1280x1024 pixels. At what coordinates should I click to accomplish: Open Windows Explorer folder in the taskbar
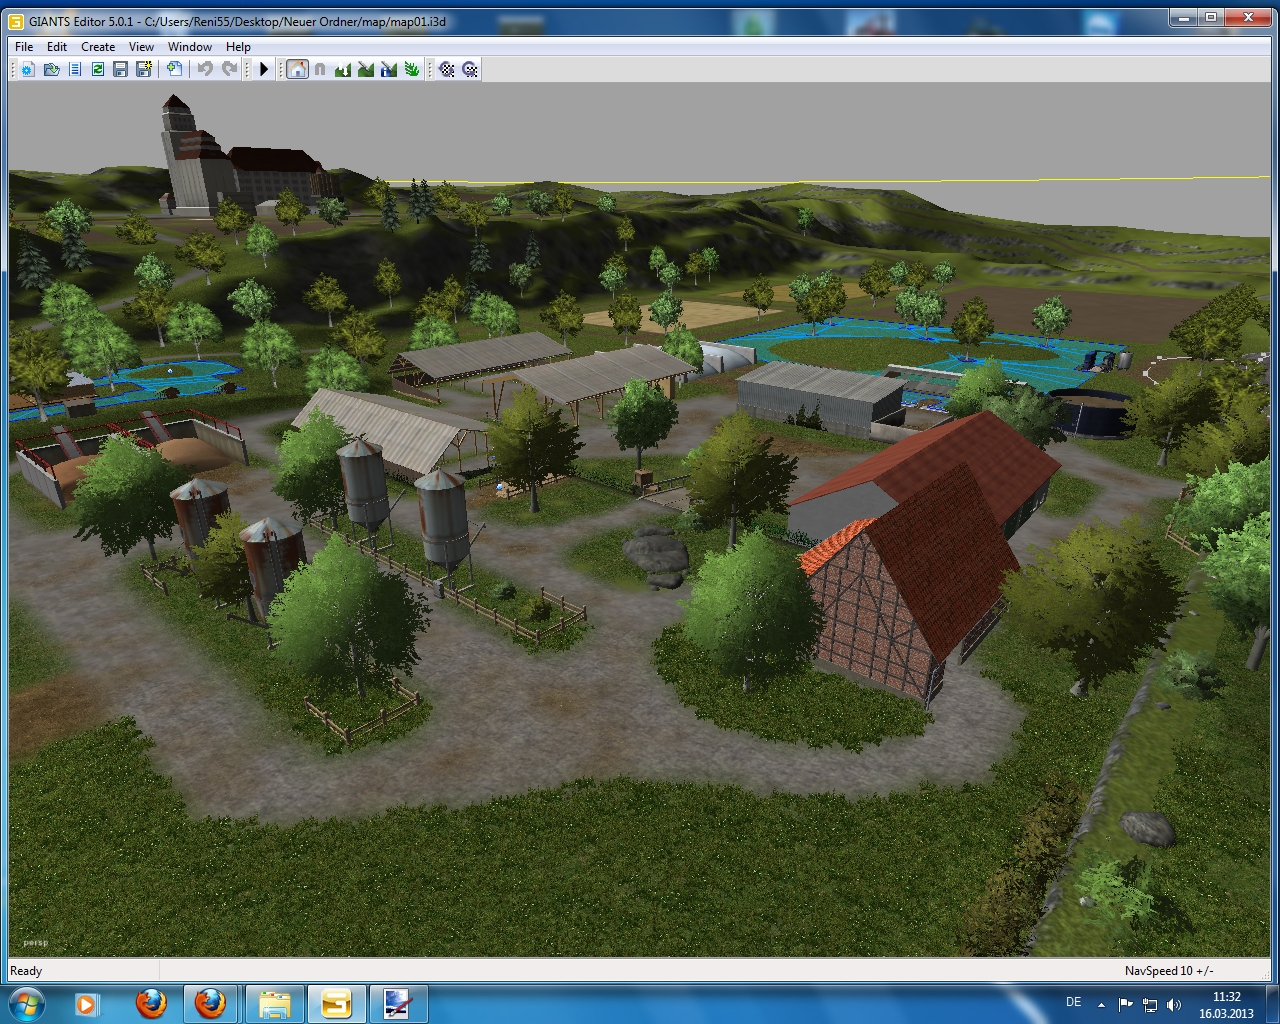[x=274, y=1003]
